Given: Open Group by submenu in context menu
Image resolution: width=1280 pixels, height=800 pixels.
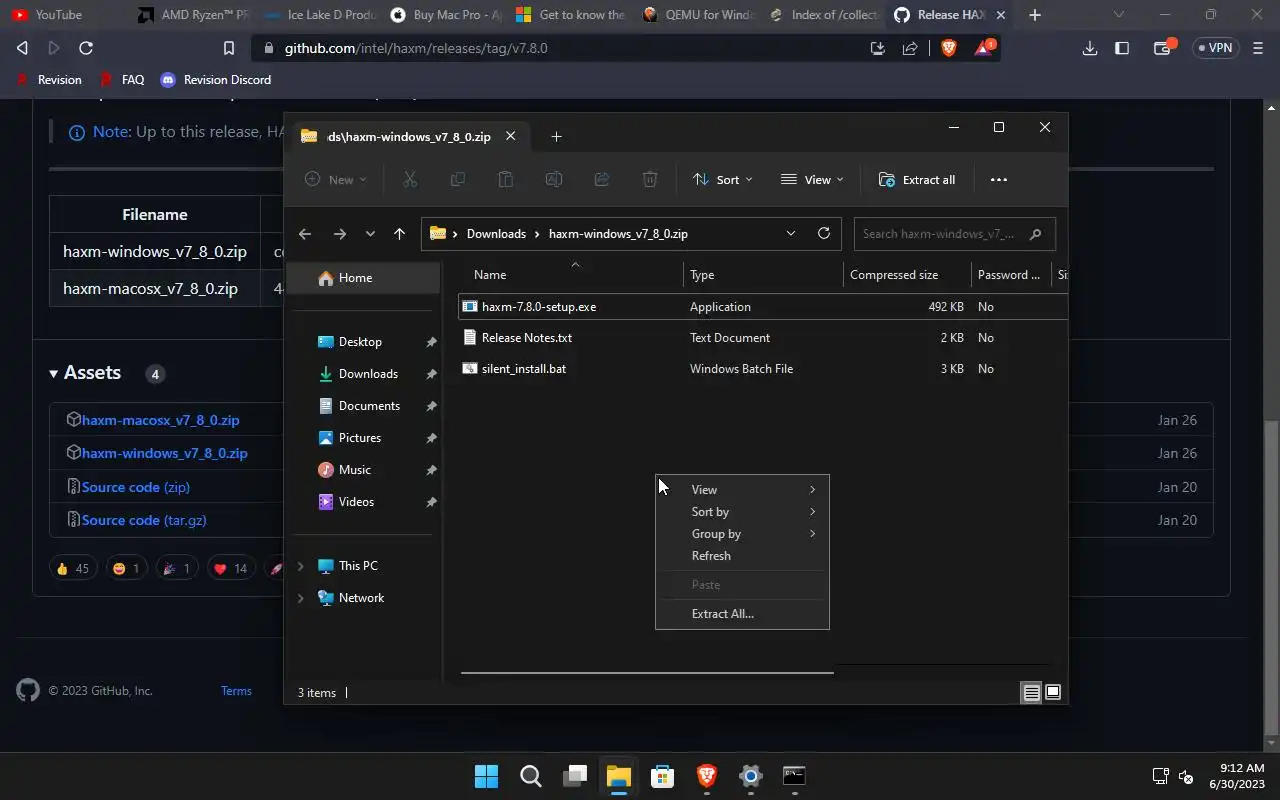Looking at the screenshot, I should coord(742,534).
